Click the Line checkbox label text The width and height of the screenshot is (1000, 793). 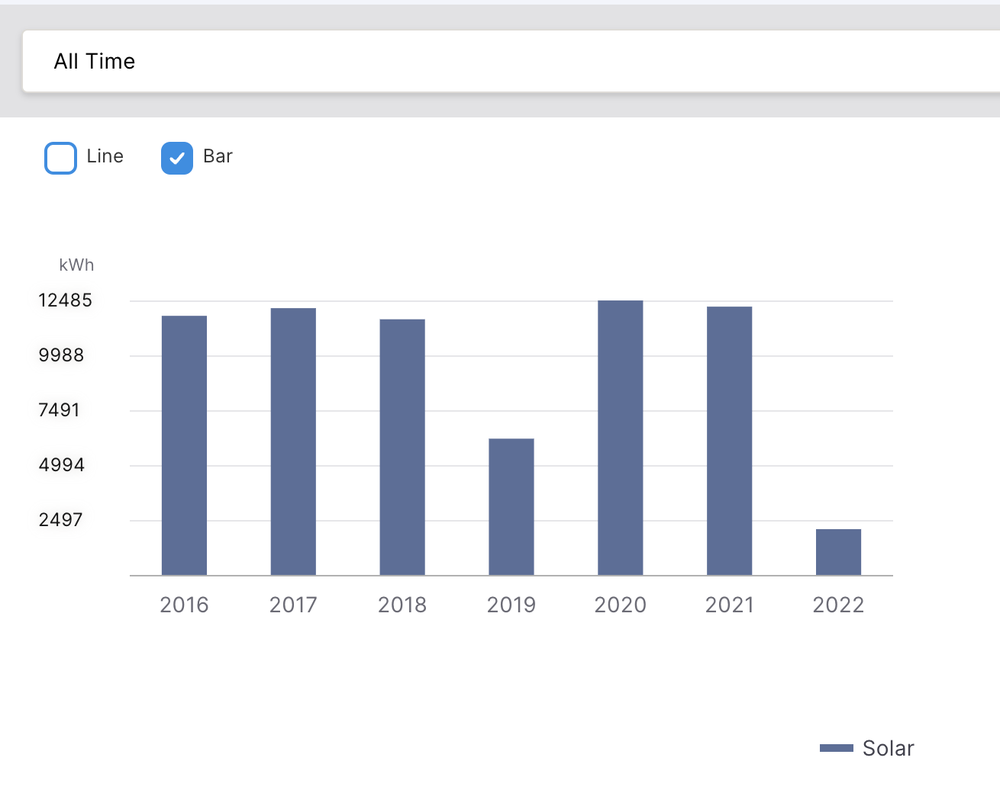(105, 156)
